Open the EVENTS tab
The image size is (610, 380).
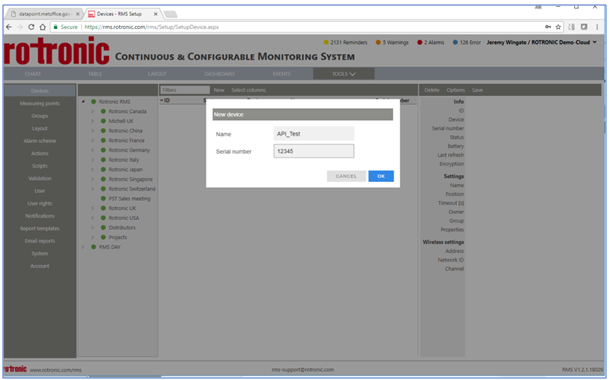click(x=282, y=74)
